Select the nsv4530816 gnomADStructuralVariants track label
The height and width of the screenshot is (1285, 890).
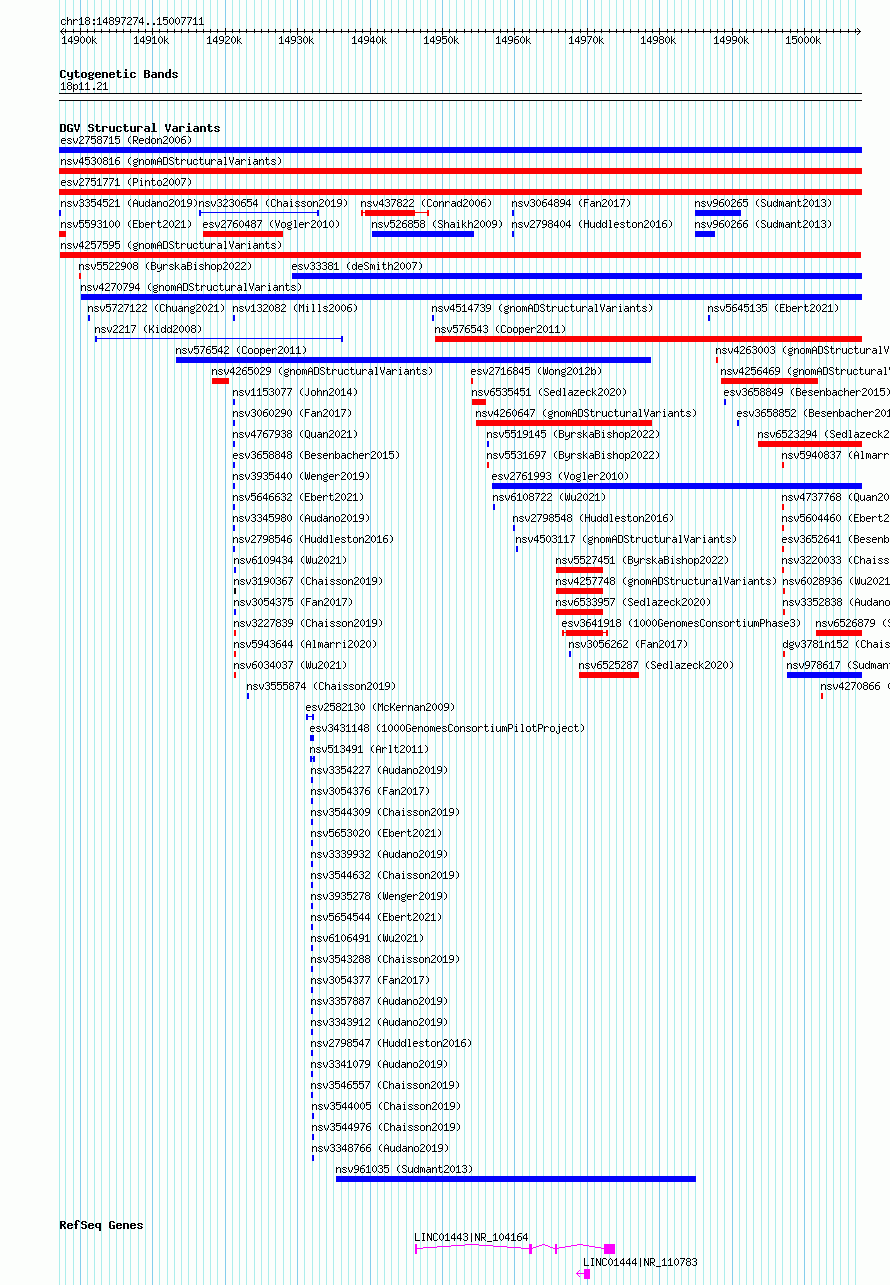coord(171,161)
